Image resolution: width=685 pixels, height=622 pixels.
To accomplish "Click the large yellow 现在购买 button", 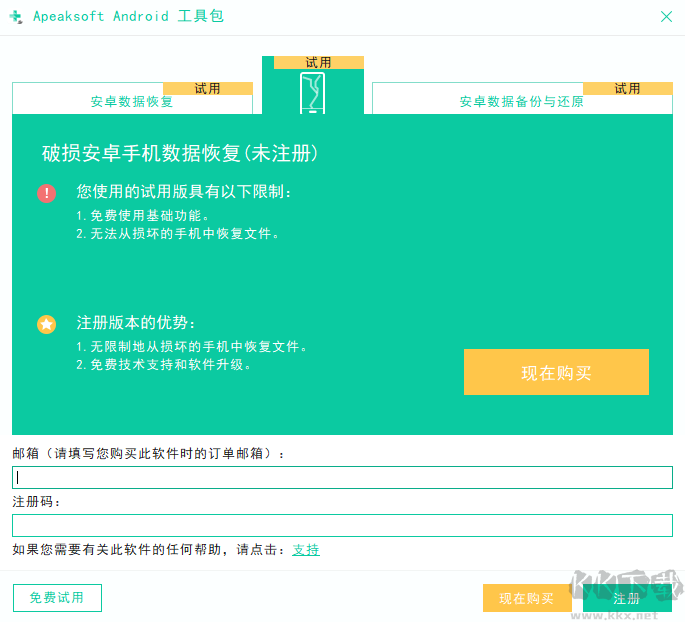I will 556,372.
